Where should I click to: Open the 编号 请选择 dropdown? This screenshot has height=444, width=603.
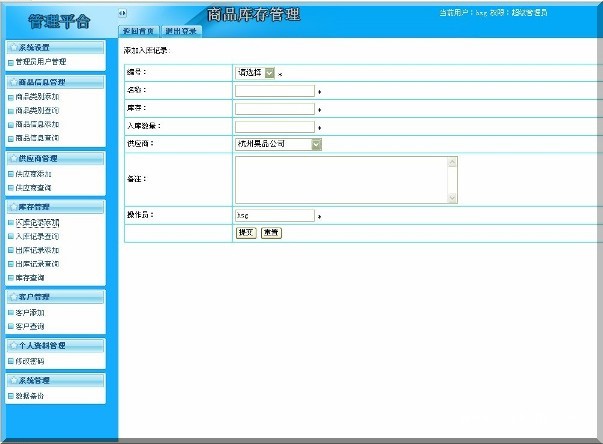[x=270, y=72]
